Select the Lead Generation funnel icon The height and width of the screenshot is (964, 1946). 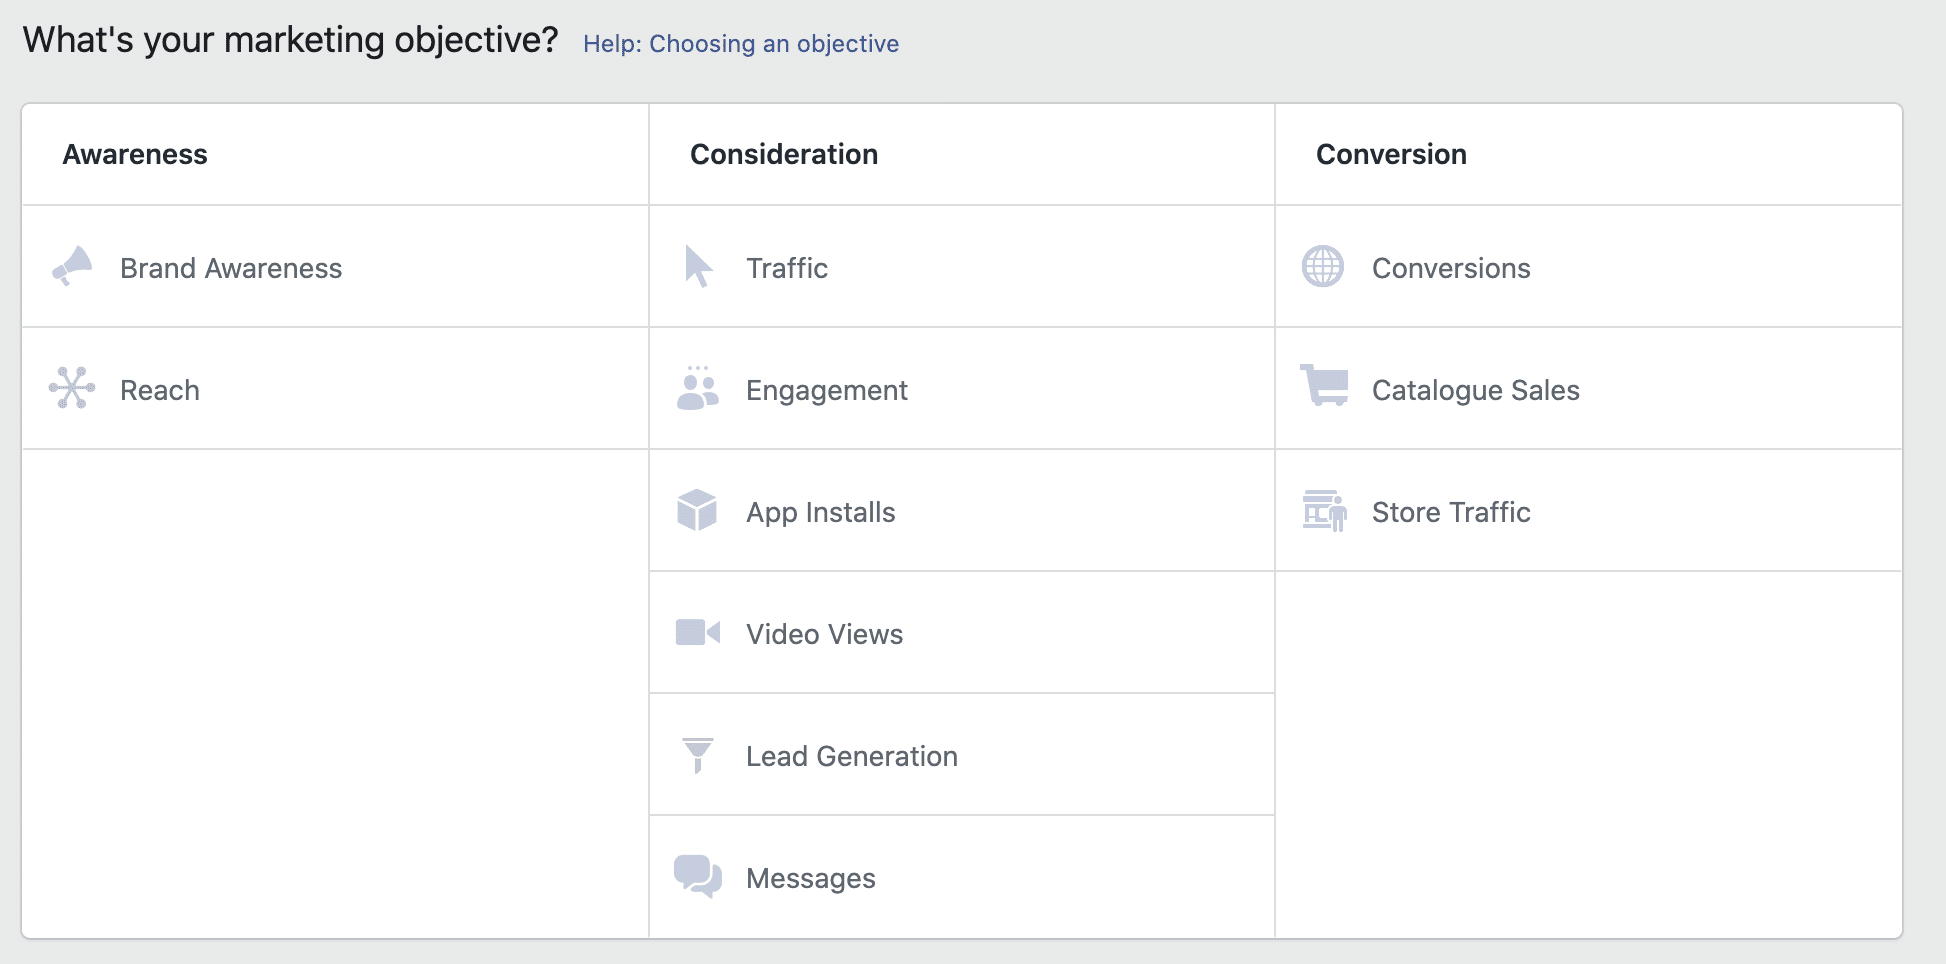(x=698, y=755)
